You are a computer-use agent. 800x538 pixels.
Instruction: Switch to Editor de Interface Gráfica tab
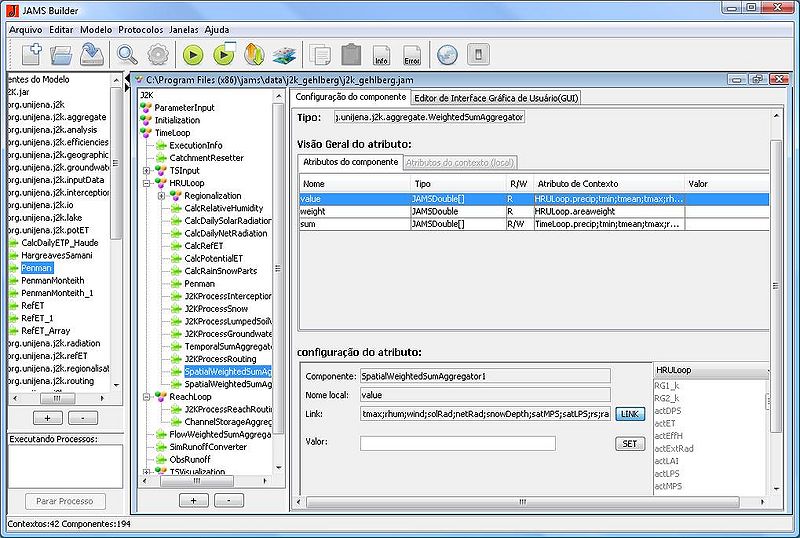coord(496,97)
